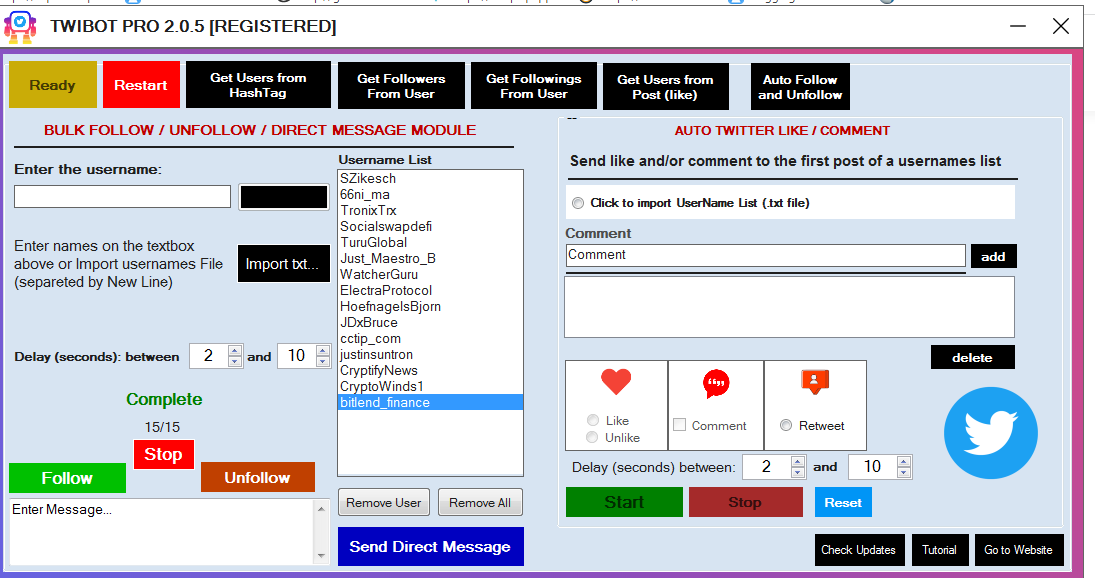Image resolution: width=1095 pixels, height=578 pixels.
Task: Click the red heart Like icon
Action: coord(616,381)
